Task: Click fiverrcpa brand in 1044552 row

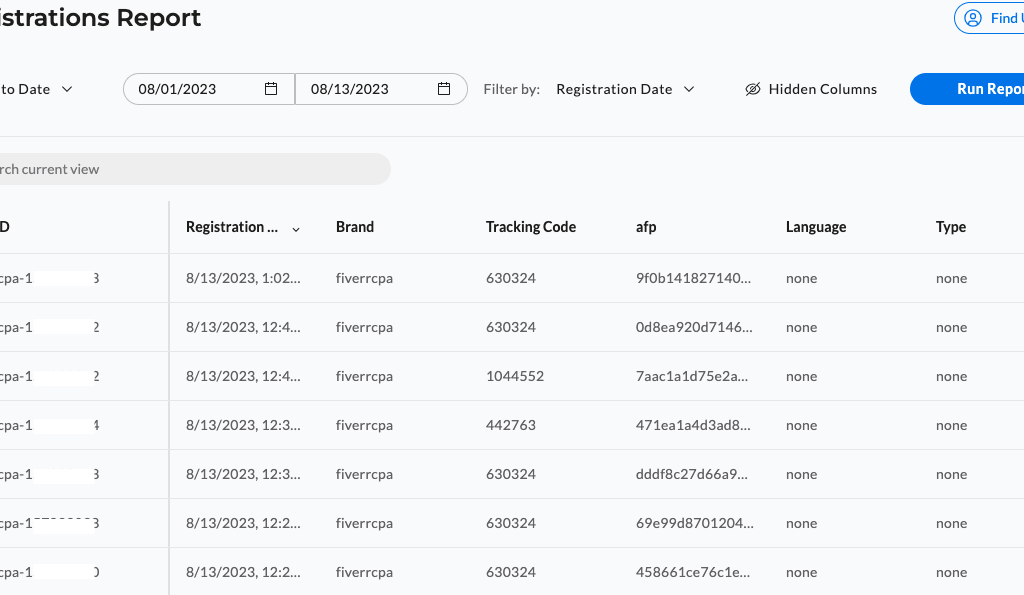Action: tap(364, 376)
